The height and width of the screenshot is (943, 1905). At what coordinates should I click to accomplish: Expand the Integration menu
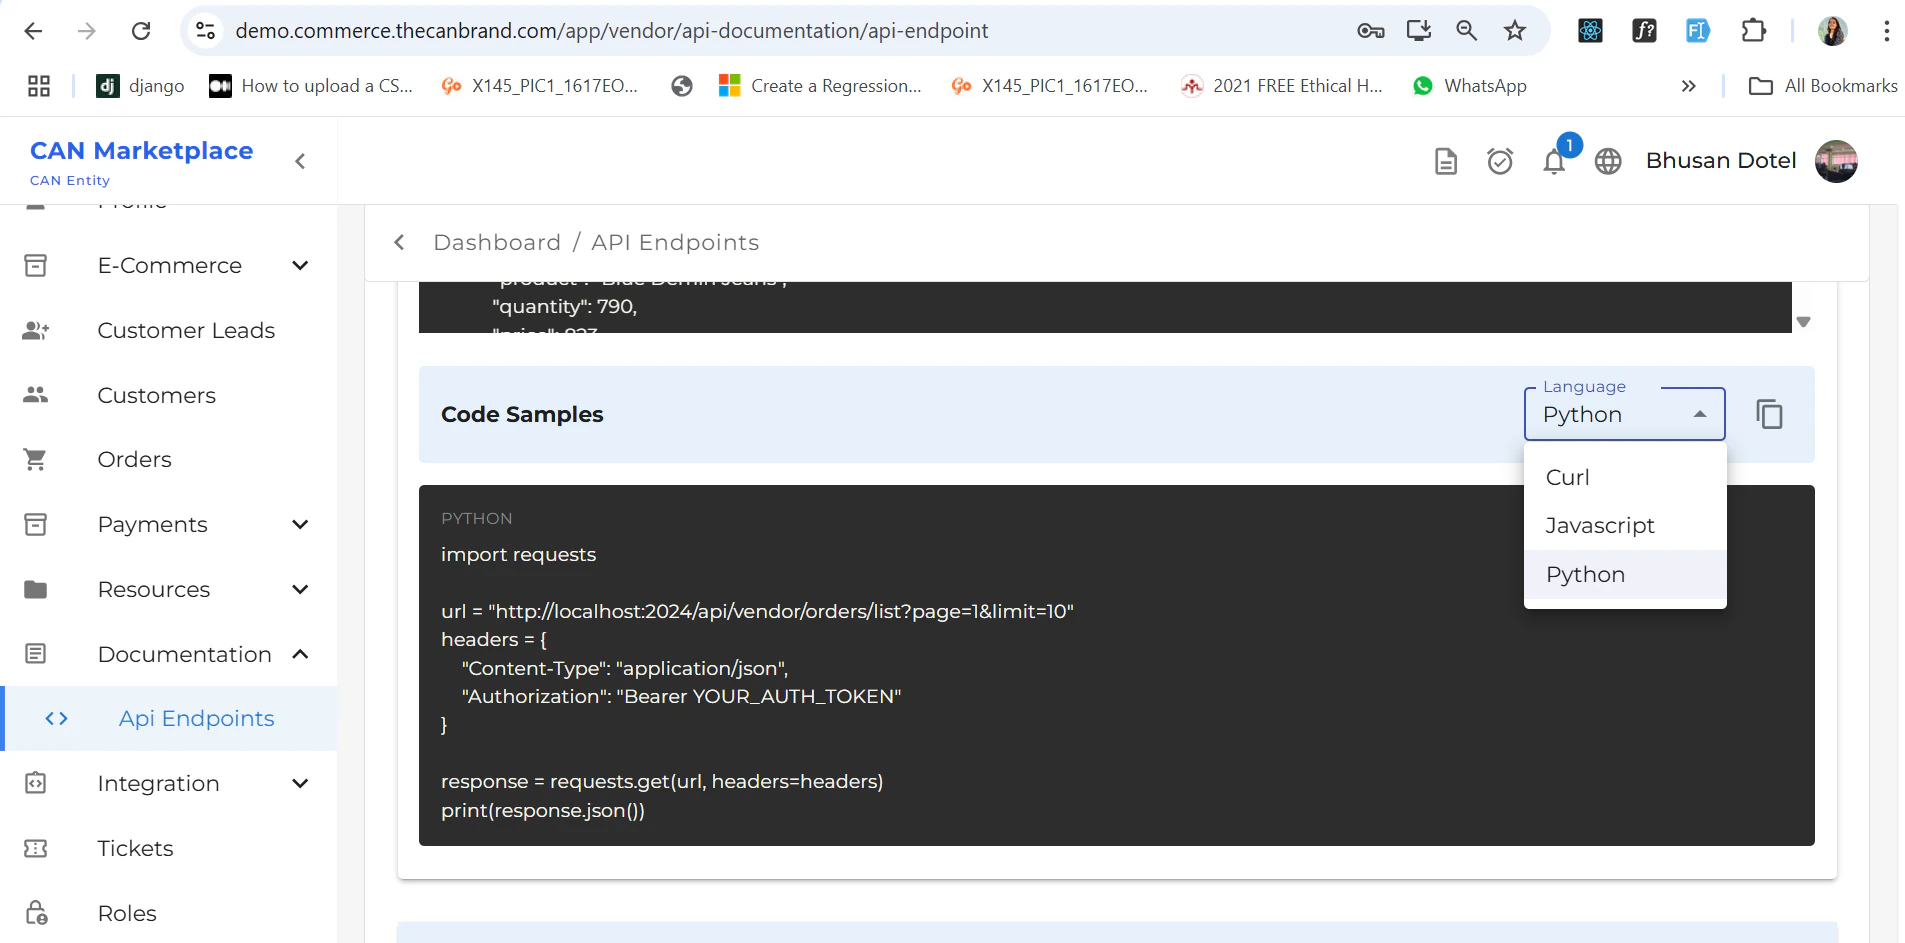(x=169, y=784)
